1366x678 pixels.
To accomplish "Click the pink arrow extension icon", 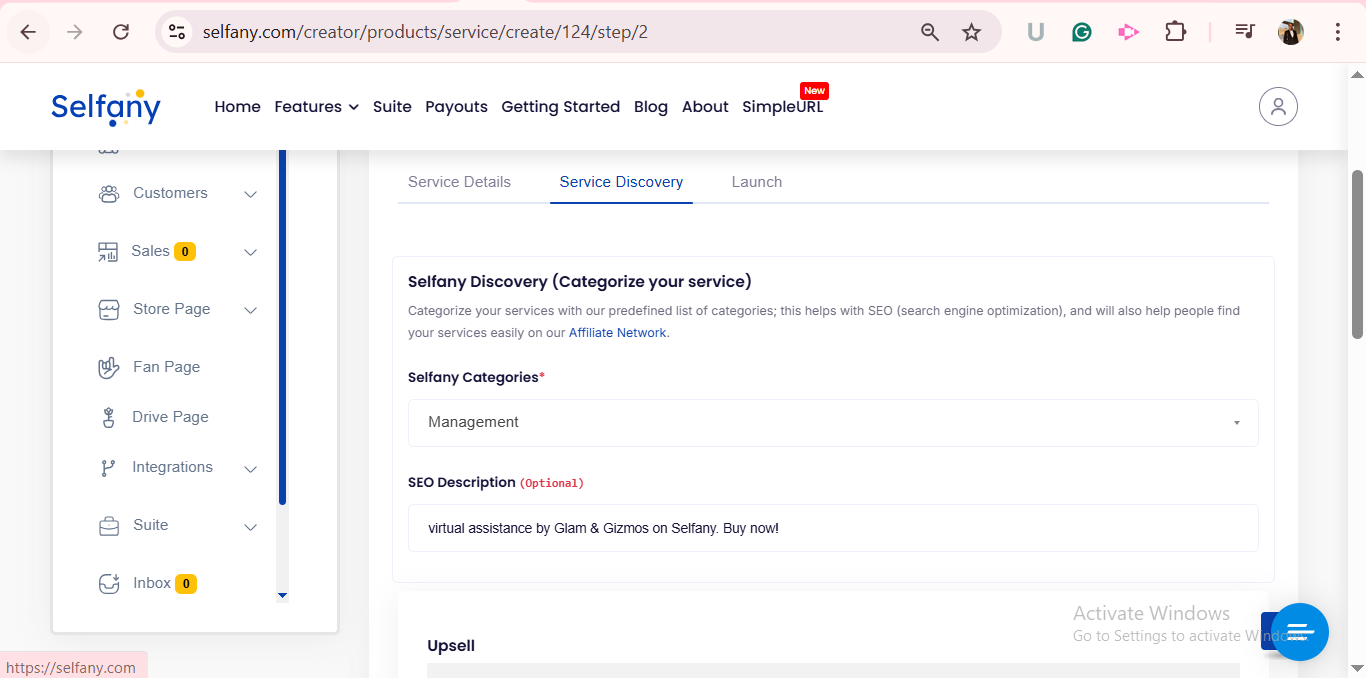I will pyautogui.click(x=1128, y=32).
